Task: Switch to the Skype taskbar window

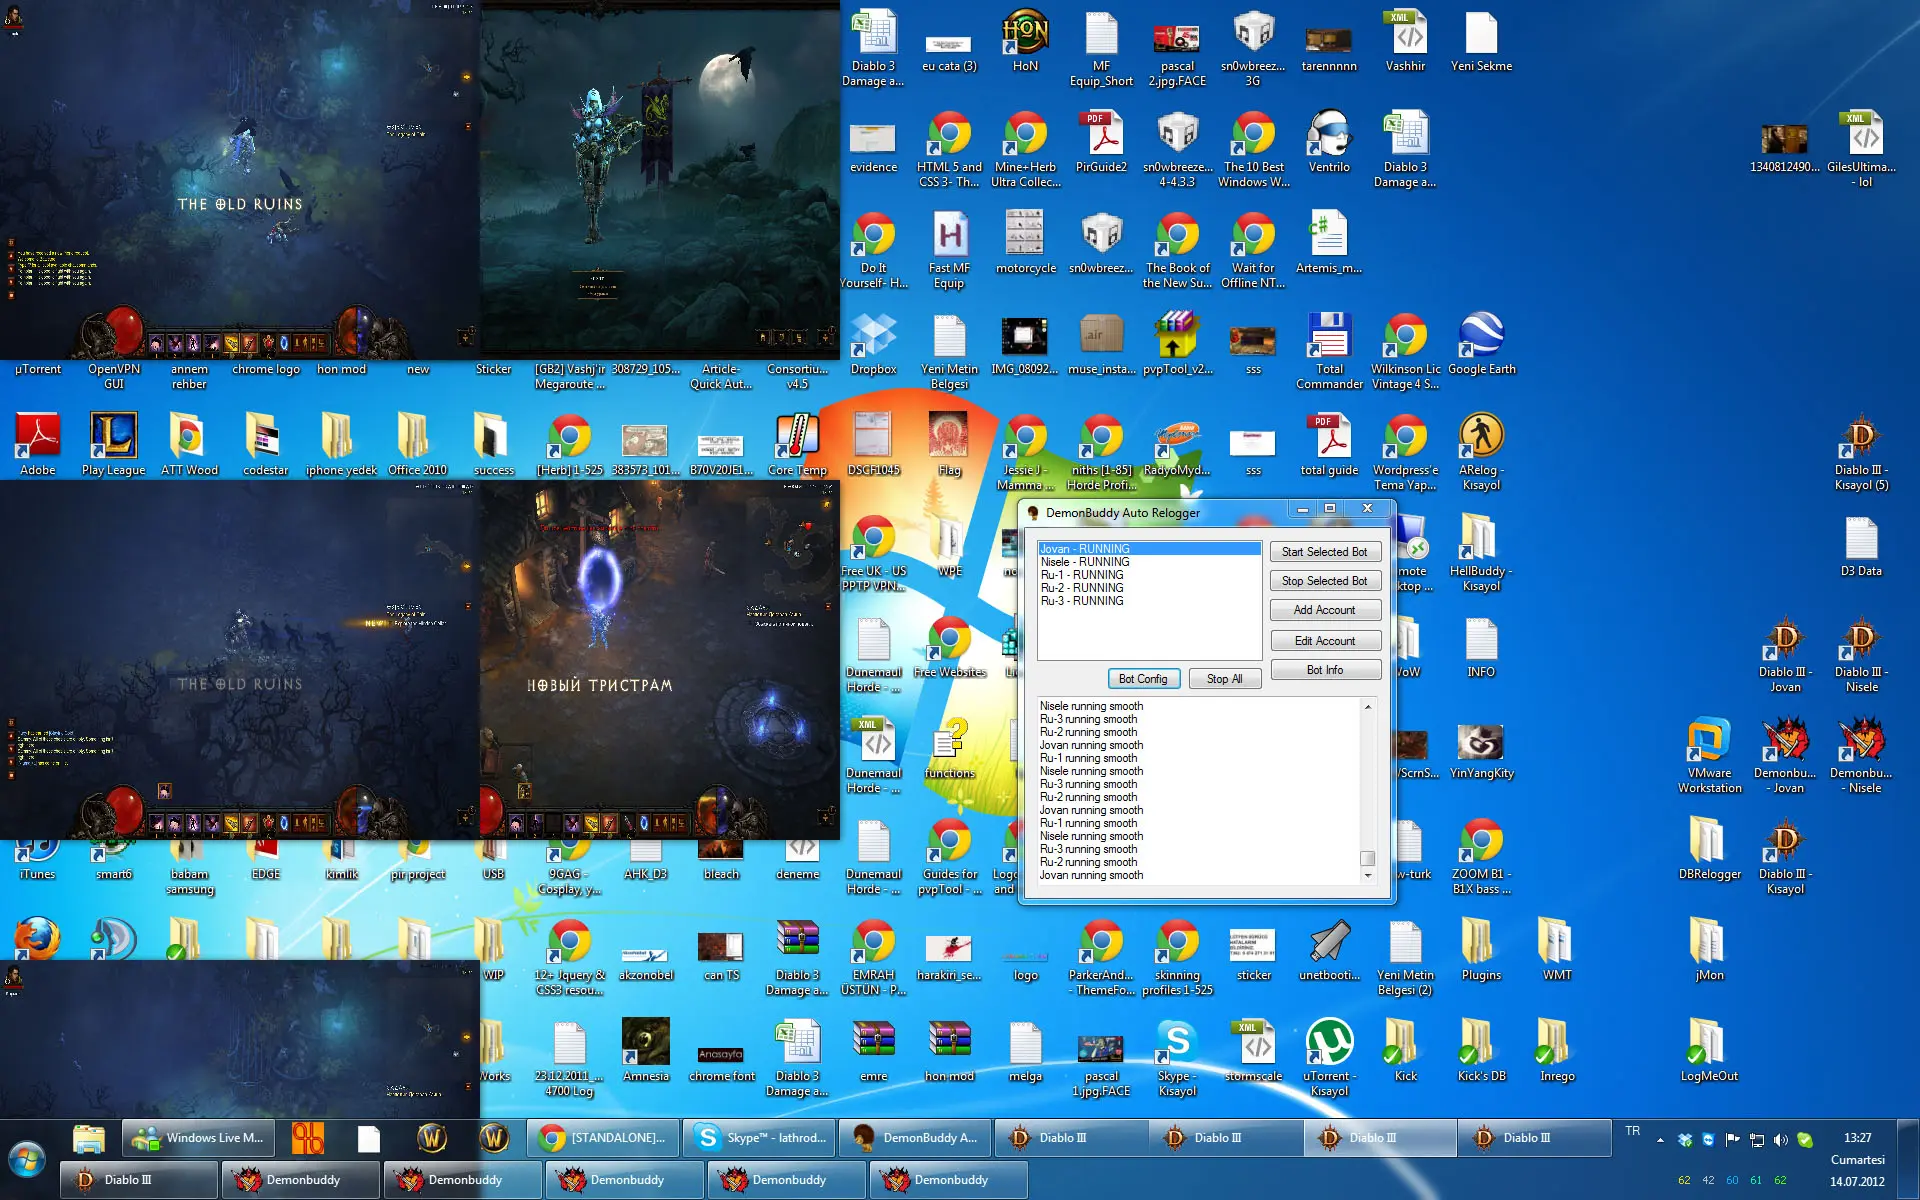Action: (x=759, y=1138)
